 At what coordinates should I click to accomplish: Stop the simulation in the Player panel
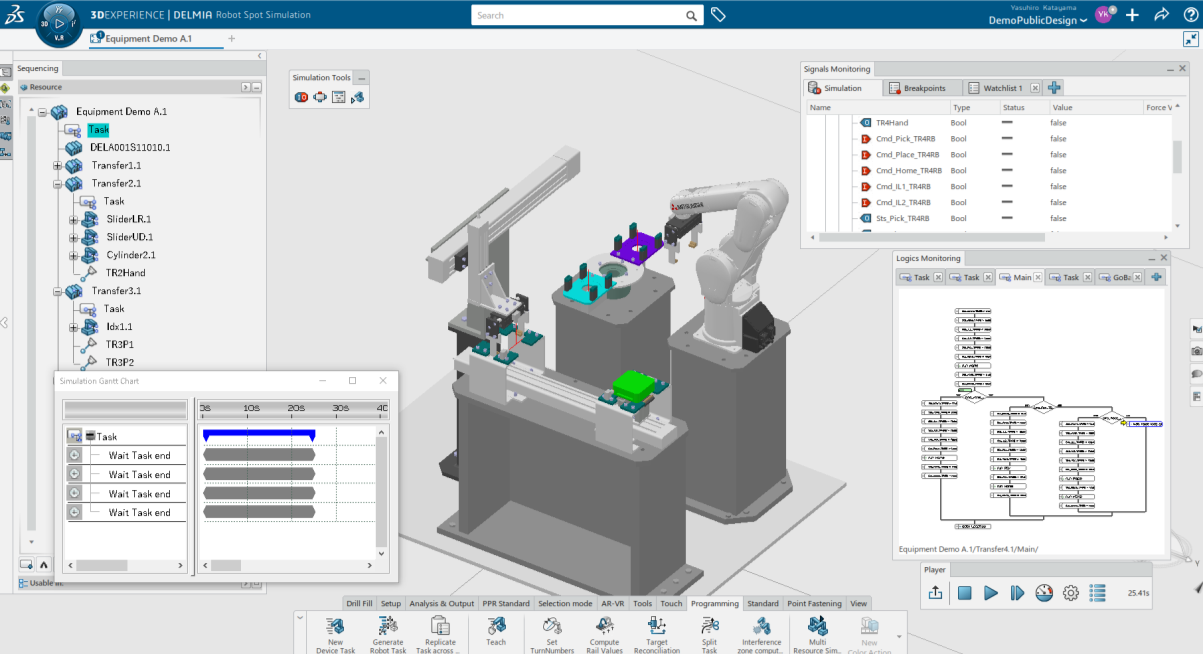[x=964, y=593]
